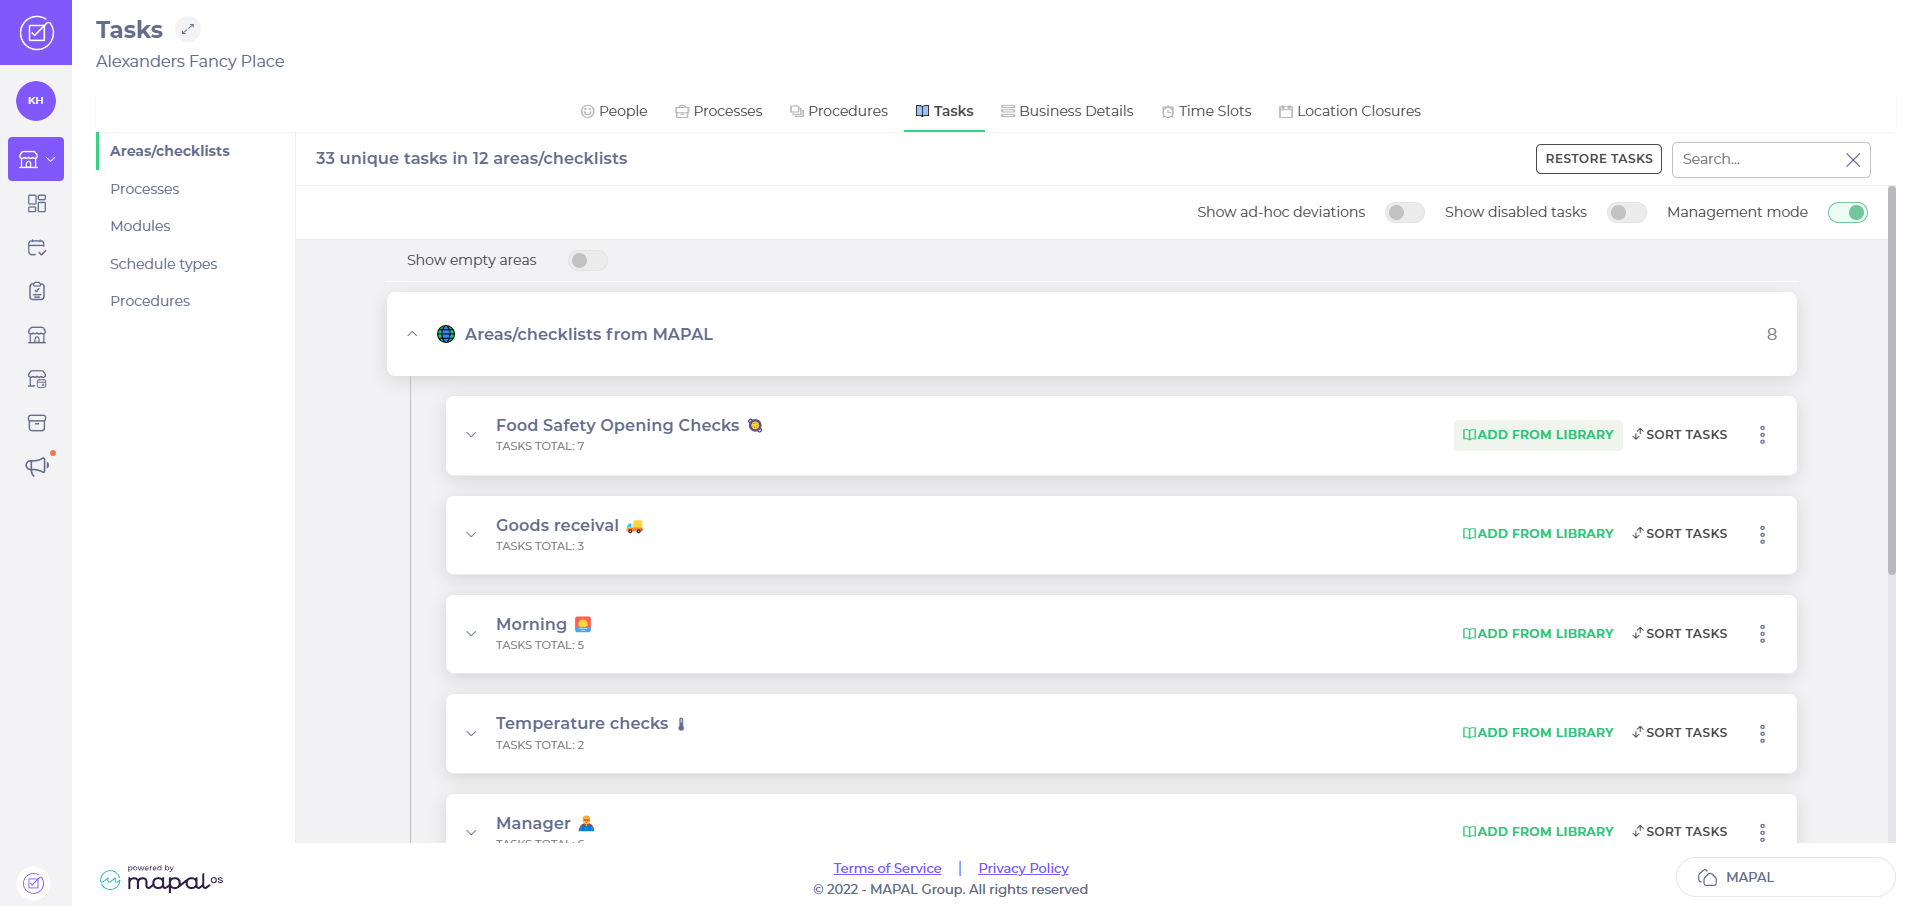Expand the Temperature checks checklist

coord(471,733)
